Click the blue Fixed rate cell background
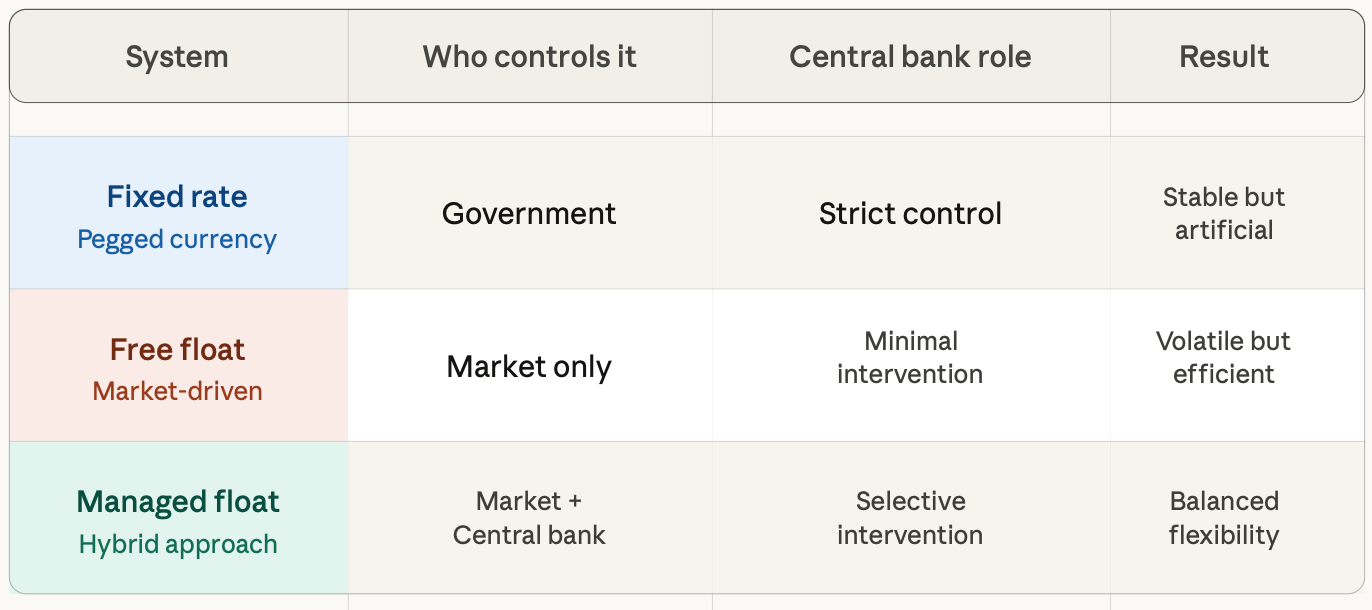 [179, 213]
